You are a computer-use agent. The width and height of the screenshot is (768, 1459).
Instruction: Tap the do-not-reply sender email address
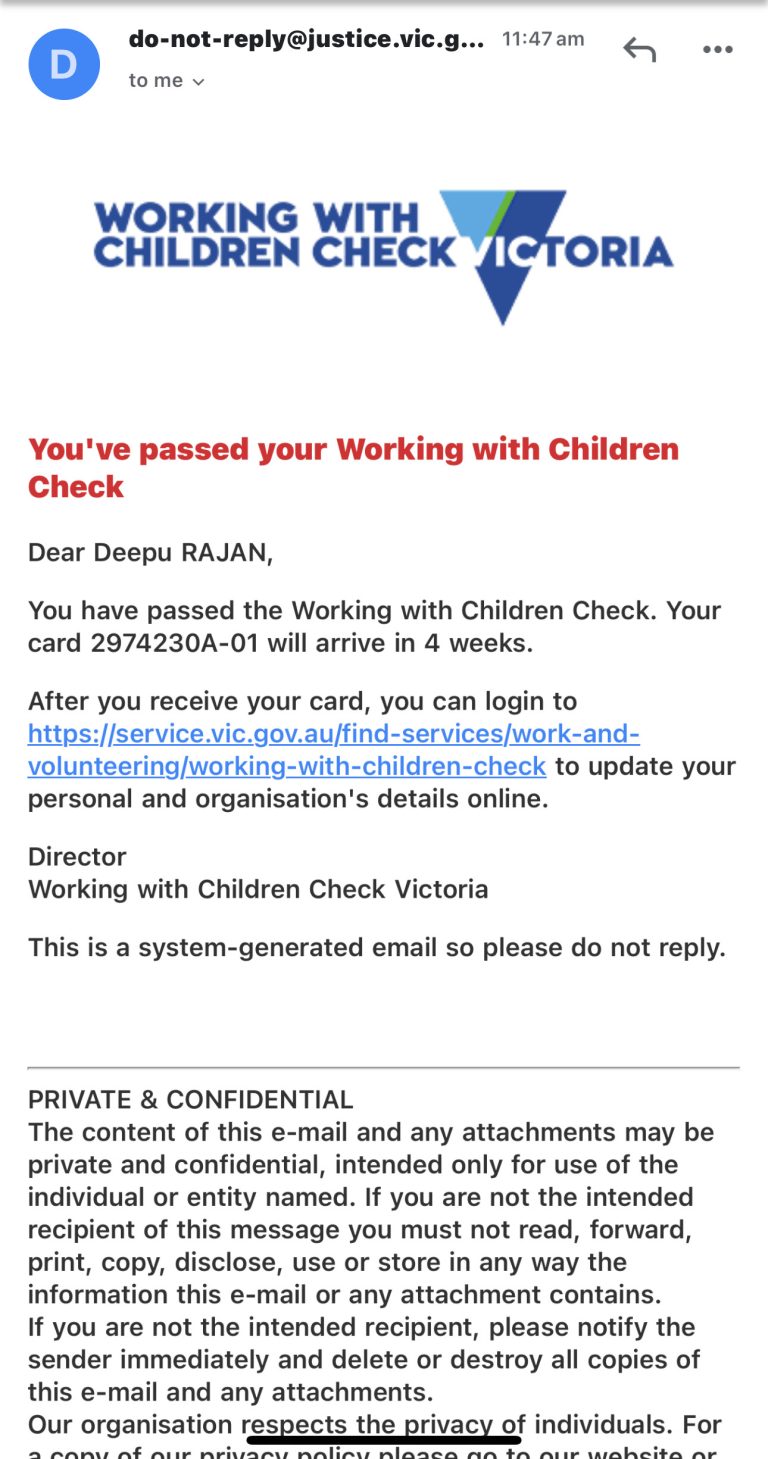[306, 40]
